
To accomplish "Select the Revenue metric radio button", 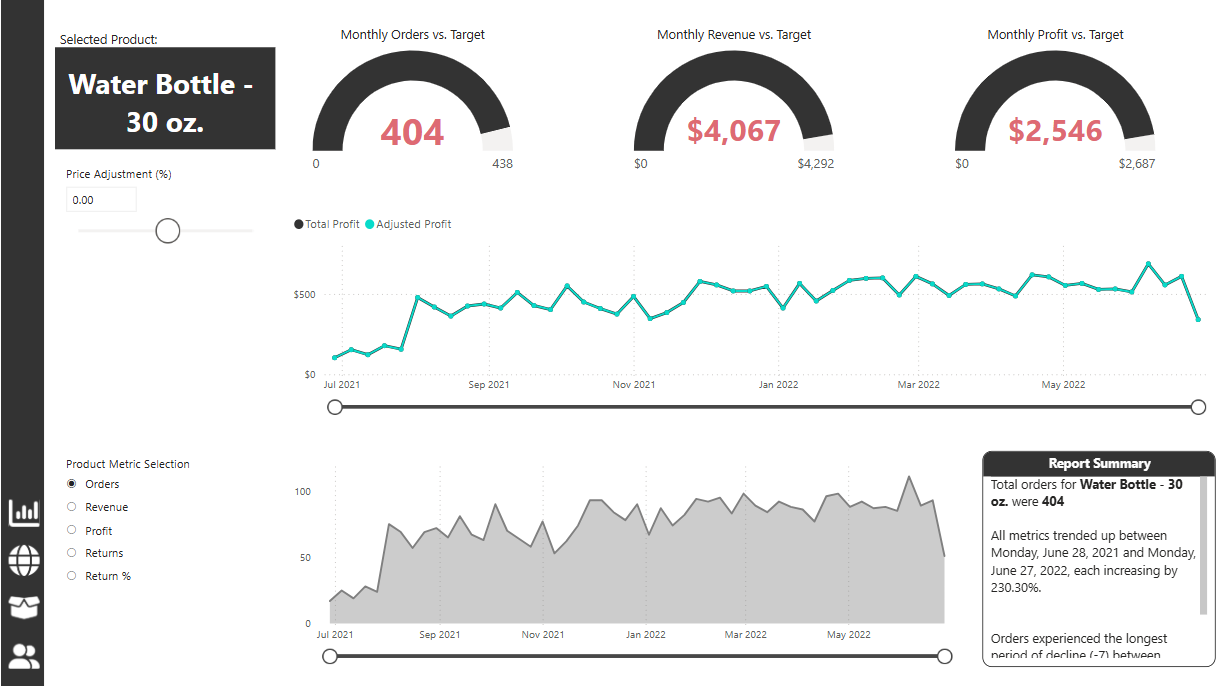I will [x=71, y=507].
